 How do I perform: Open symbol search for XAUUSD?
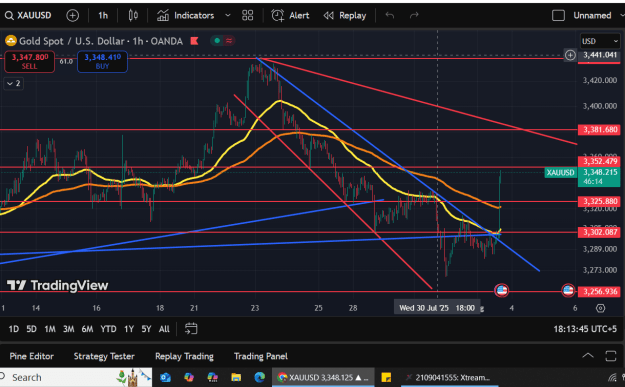[x=28, y=16]
